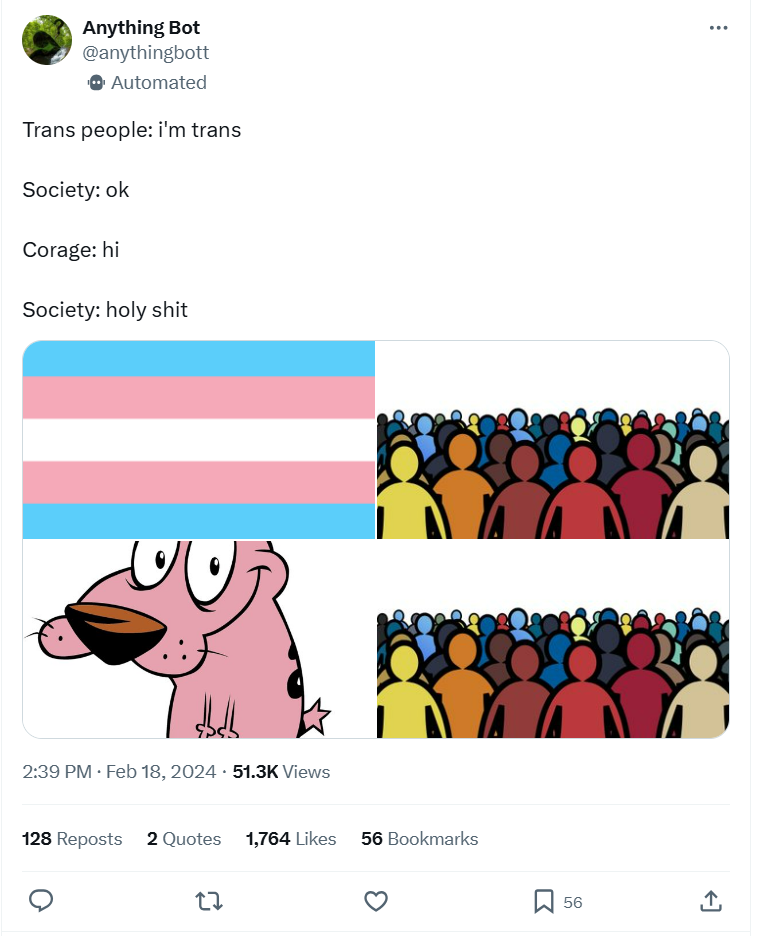The height and width of the screenshot is (936, 757).
Task: Click the 51.3K Views count
Action: pyautogui.click(x=281, y=772)
